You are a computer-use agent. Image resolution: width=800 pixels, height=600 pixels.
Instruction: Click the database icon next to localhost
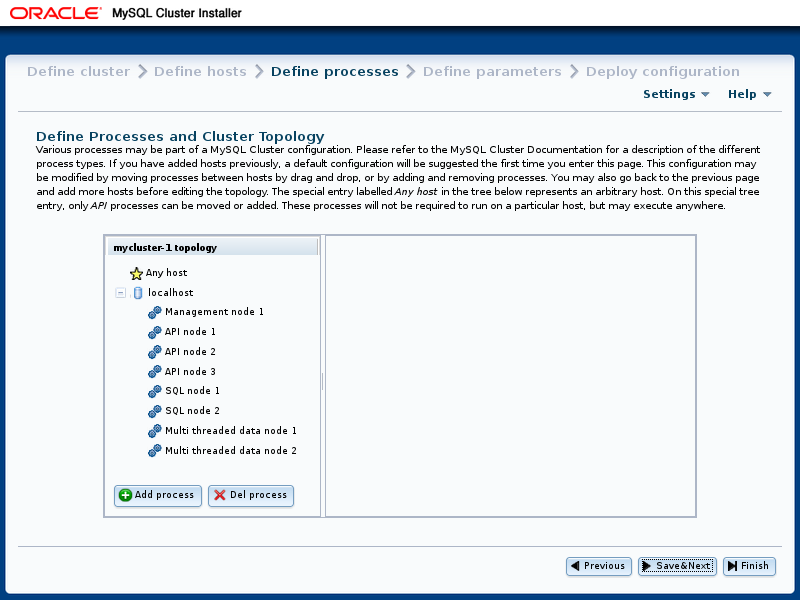[137, 292]
